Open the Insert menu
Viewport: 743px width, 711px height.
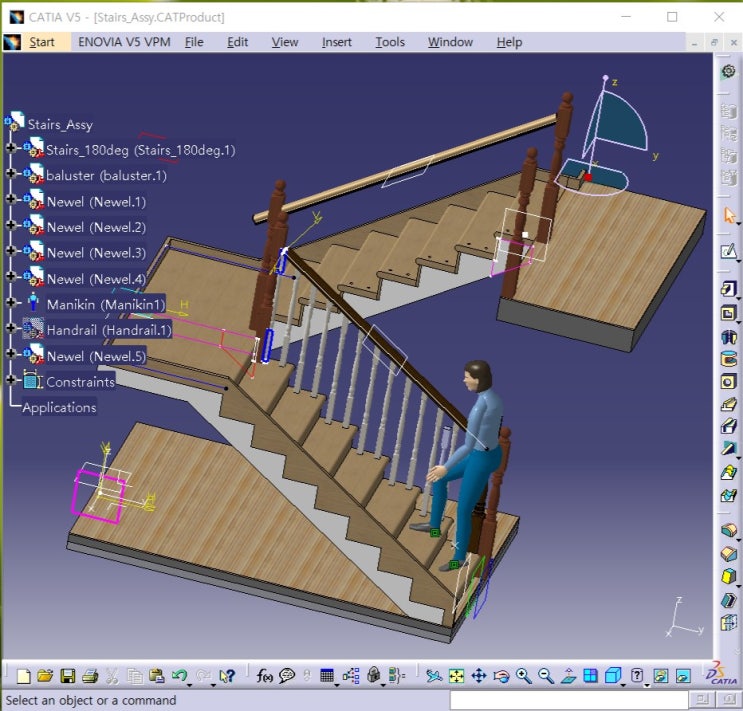(336, 42)
